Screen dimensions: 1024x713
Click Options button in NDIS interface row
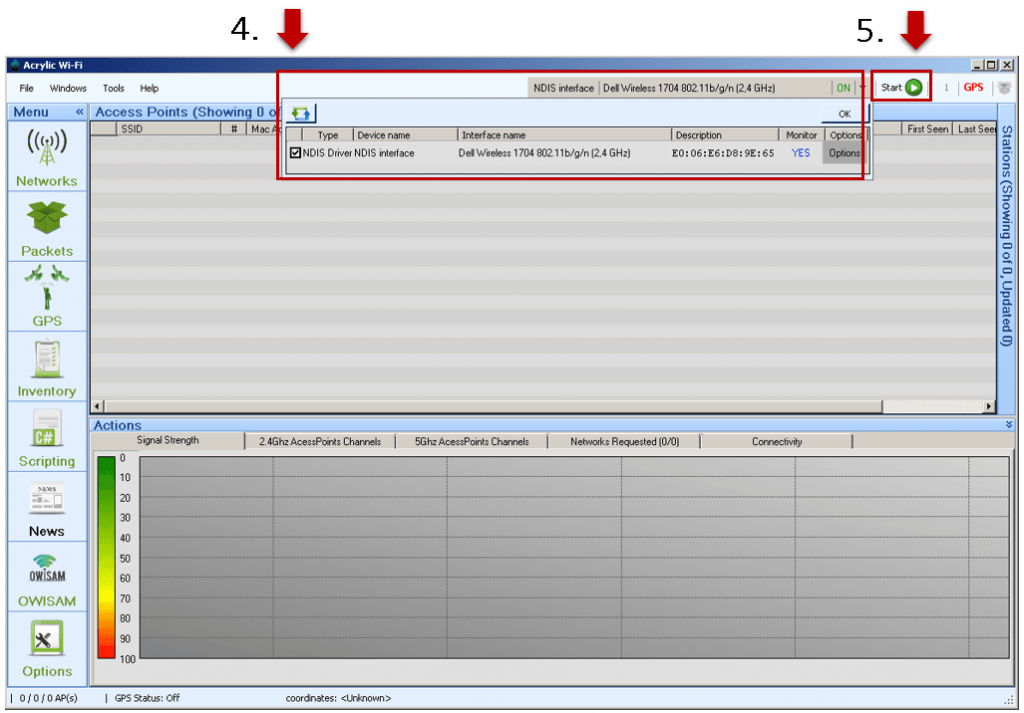(x=844, y=153)
